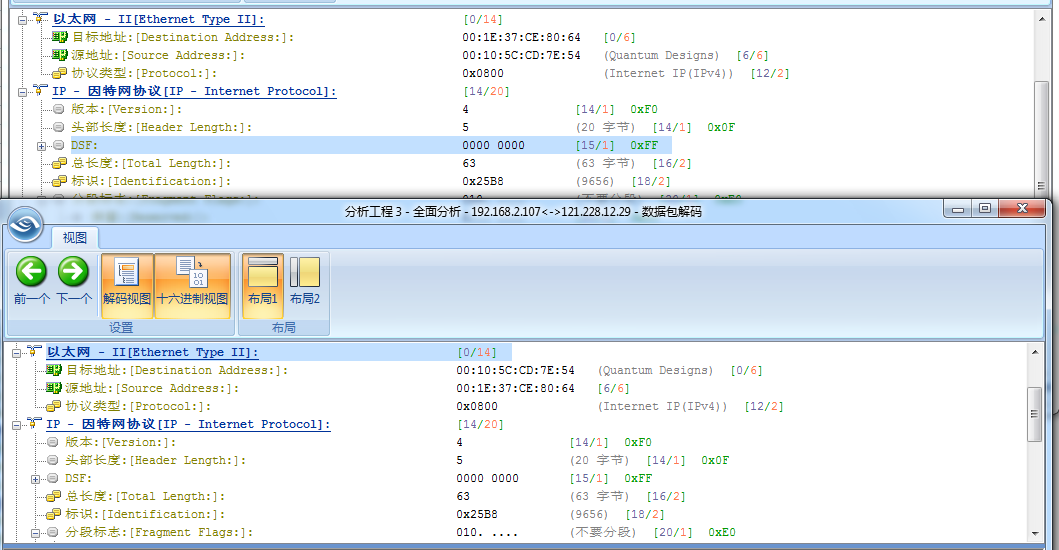Collapse Fragment Flags node in front window

[x=35, y=533]
